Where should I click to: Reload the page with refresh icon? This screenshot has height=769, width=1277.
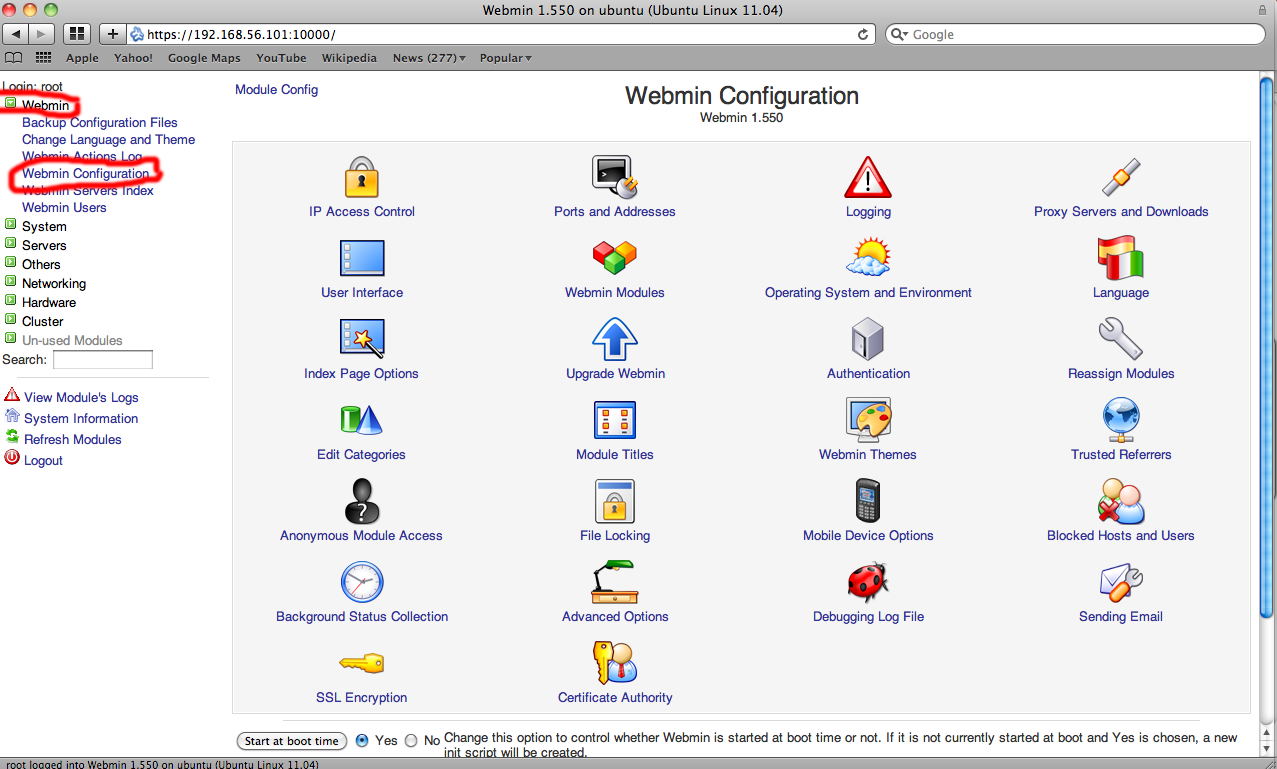click(x=863, y=34)
